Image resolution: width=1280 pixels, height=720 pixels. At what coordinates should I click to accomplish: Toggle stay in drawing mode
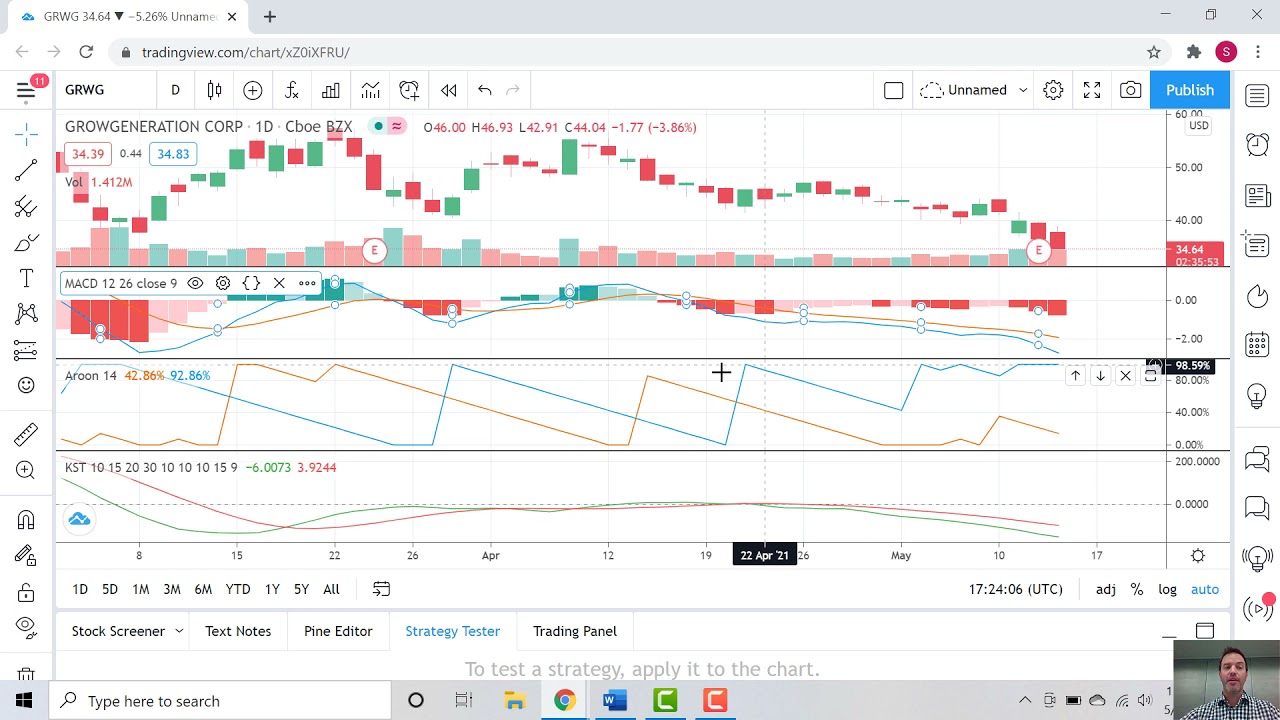click(x=26, y=556)
